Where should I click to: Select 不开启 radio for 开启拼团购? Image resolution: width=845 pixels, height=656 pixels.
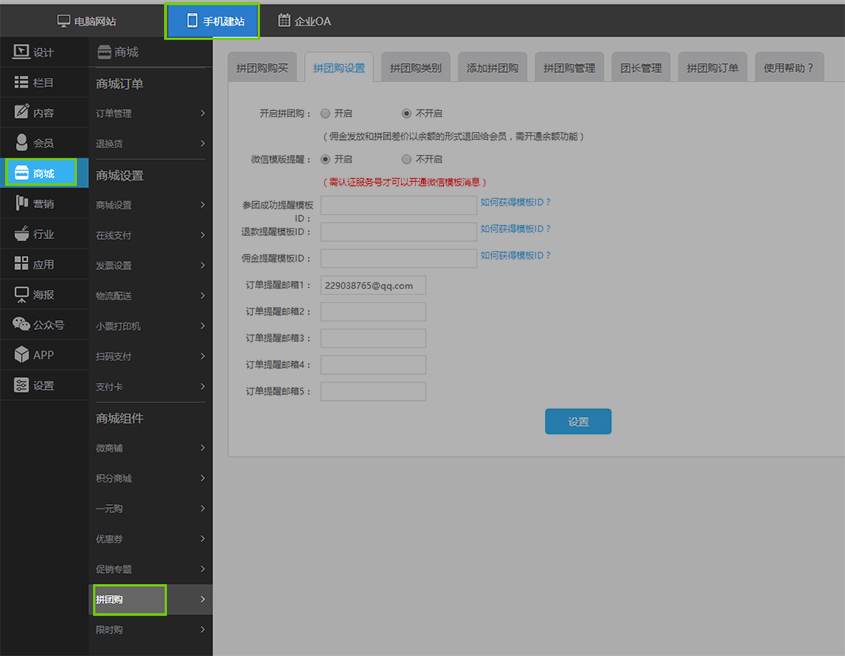click(x=406, y=113)
